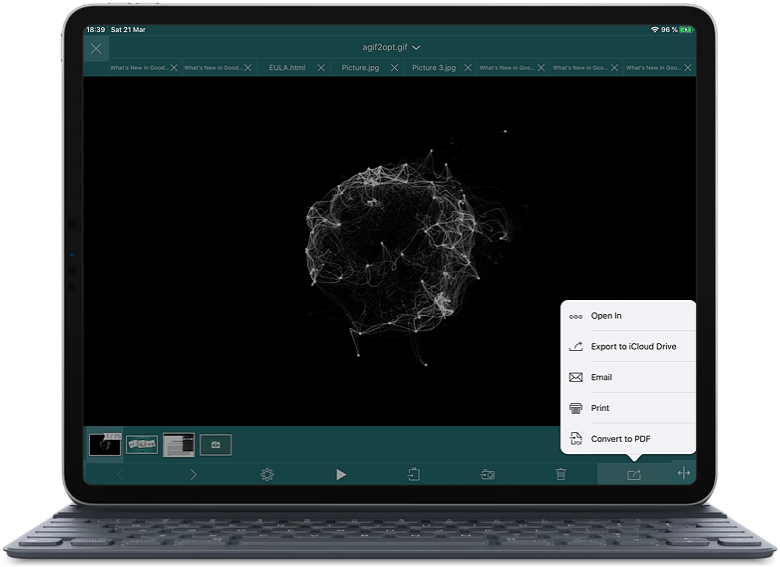This screenshot has width=780, height=567.
Task: Switch to the Picture 3.jpg tab
Action: coord(434,68)
